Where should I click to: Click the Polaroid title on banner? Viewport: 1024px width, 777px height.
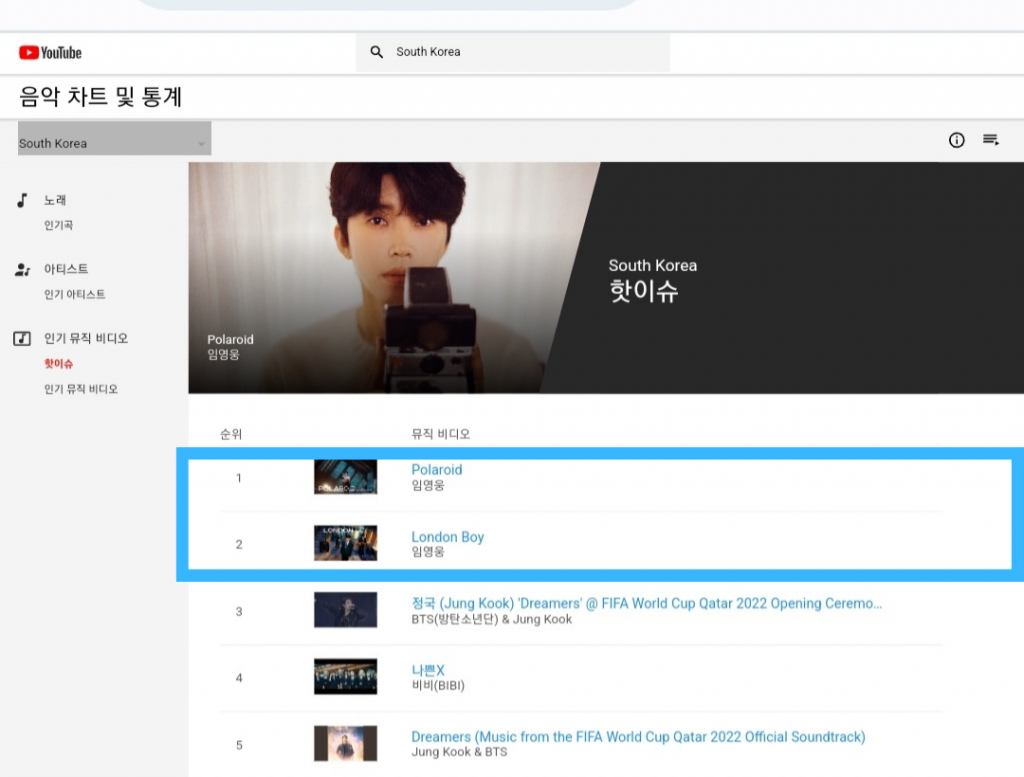pyautogui.click(x=231, y=340)
